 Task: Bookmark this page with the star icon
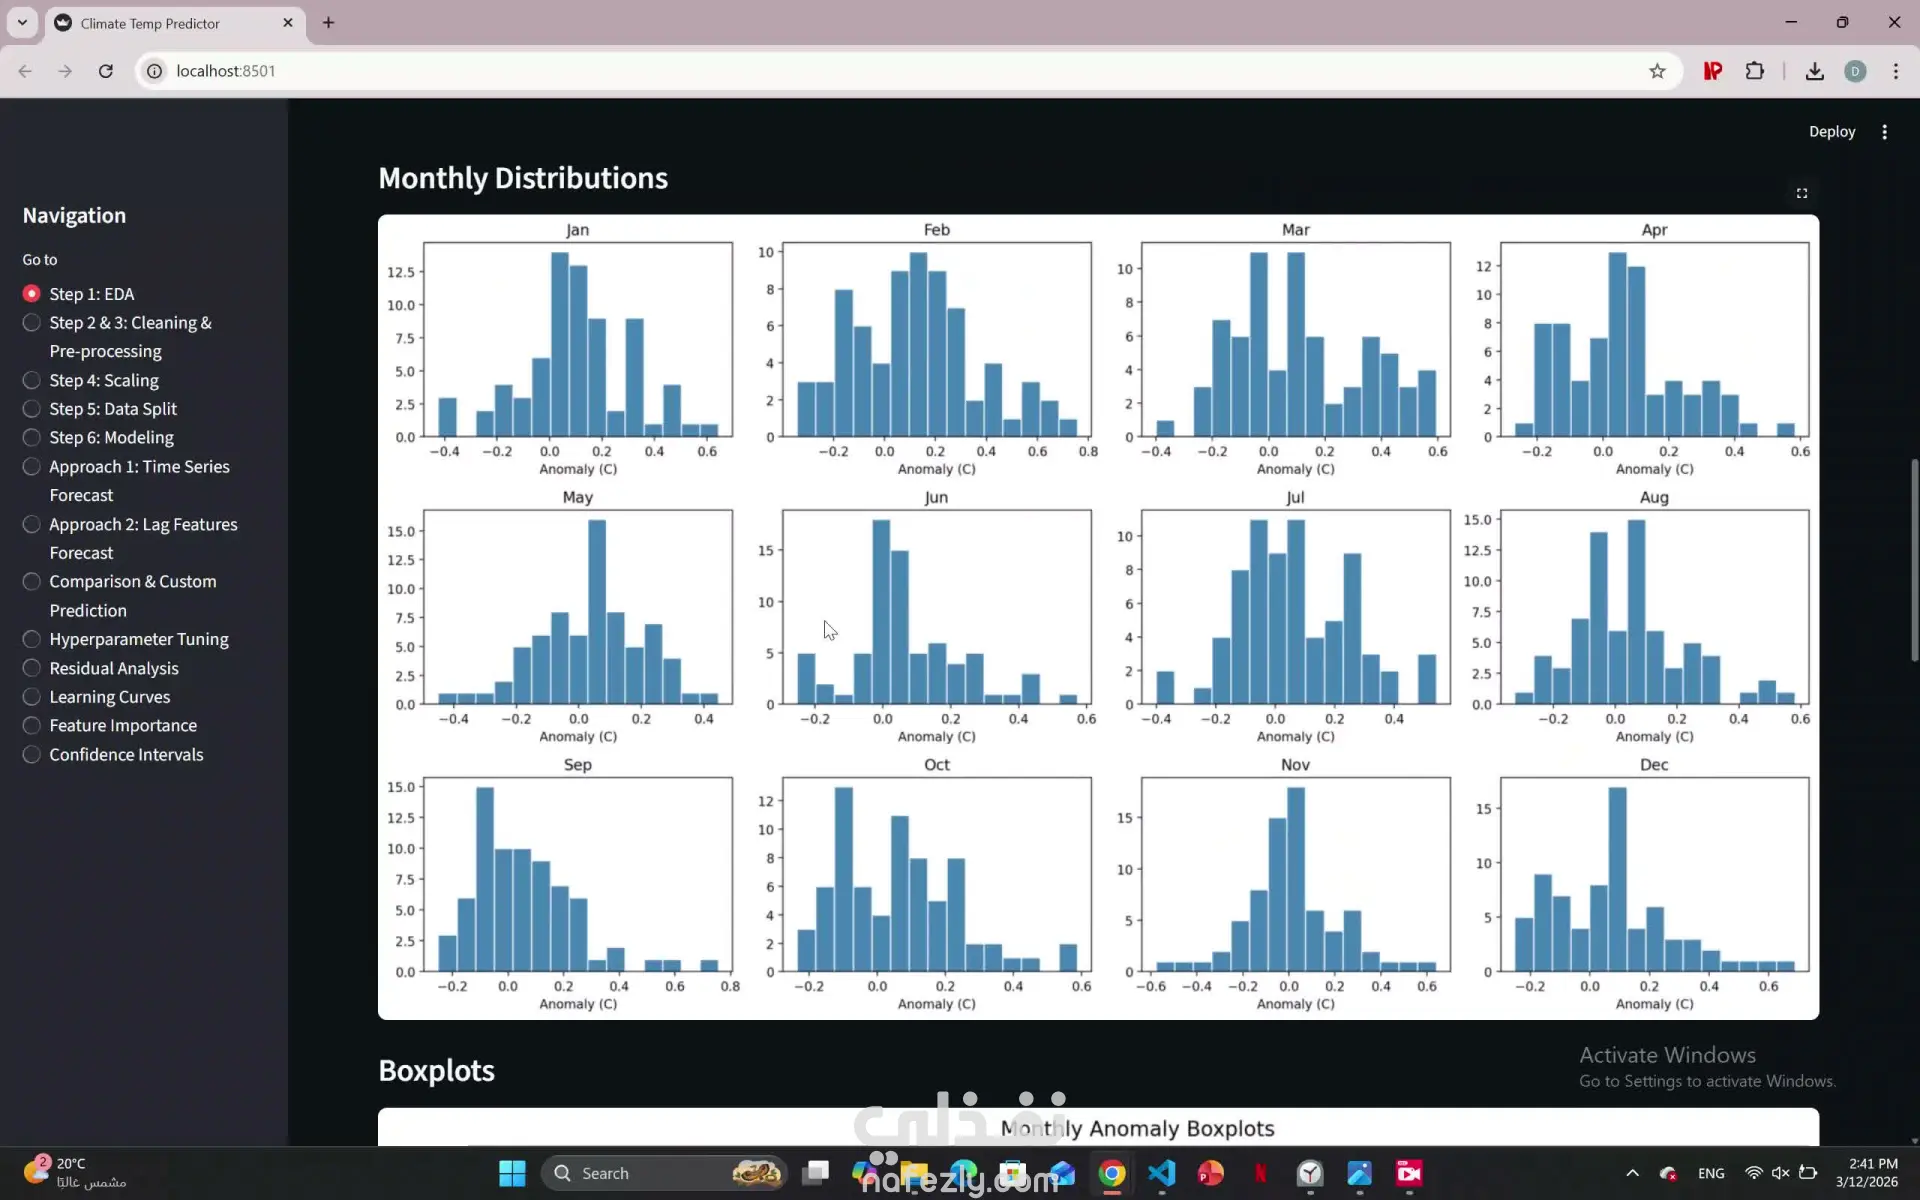tap(1657, 71)
